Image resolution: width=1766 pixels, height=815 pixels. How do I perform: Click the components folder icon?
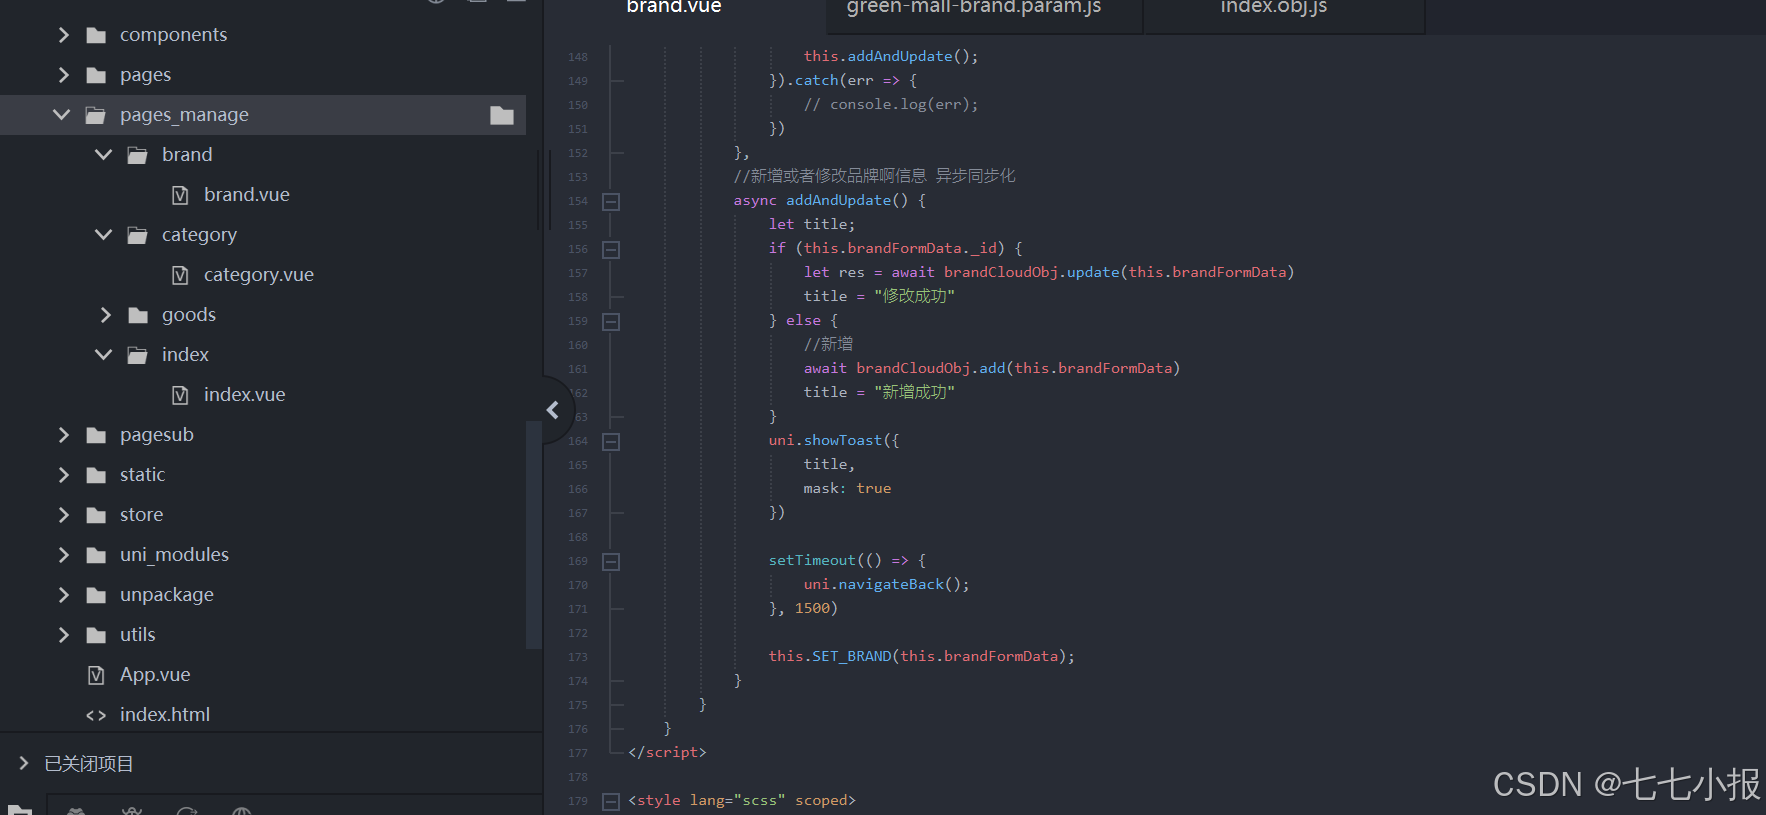coord(96,35)
